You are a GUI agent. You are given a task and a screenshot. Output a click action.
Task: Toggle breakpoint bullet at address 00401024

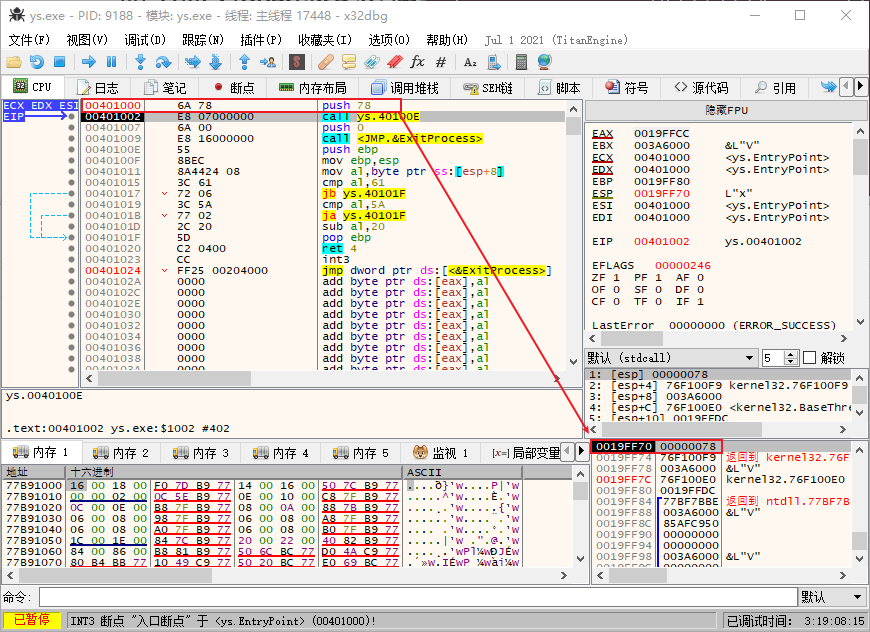pyautogui.click(x=71, y=271)
